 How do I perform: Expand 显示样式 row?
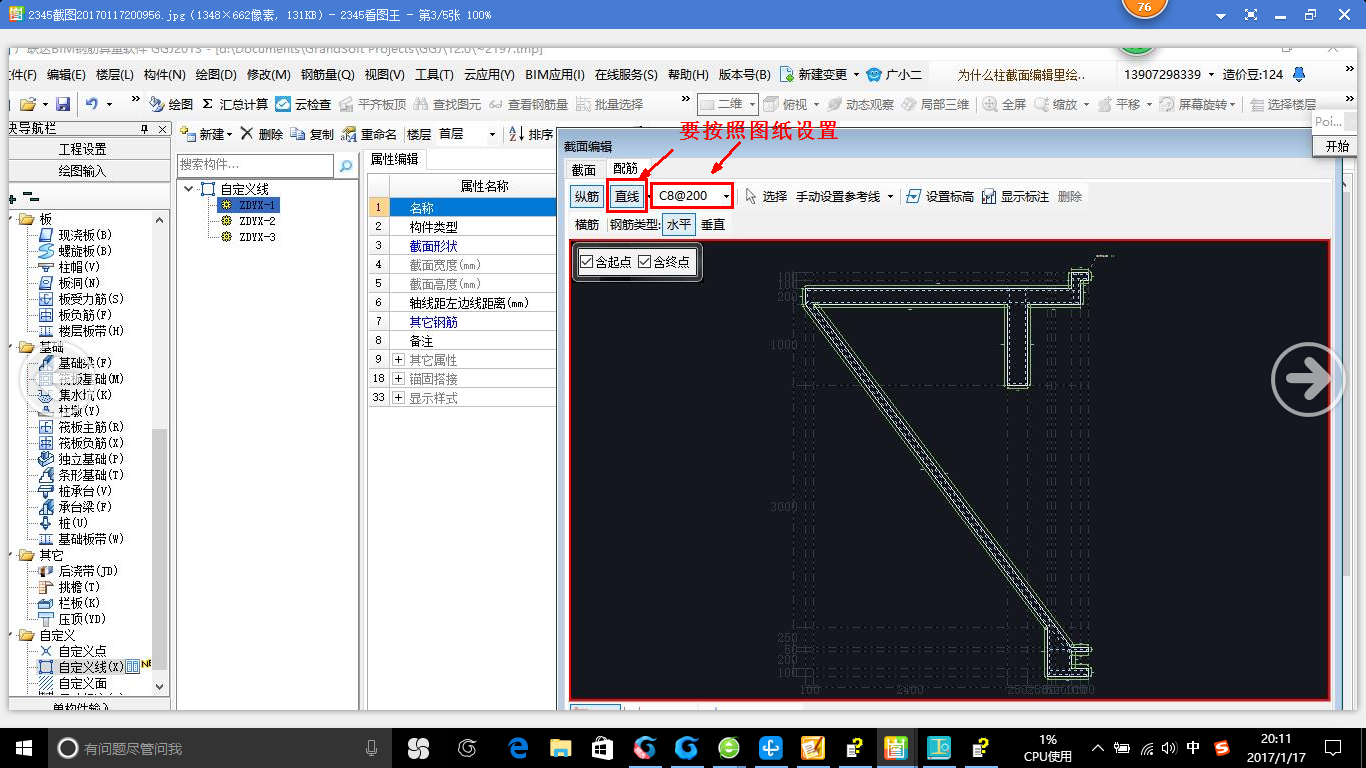399,397
